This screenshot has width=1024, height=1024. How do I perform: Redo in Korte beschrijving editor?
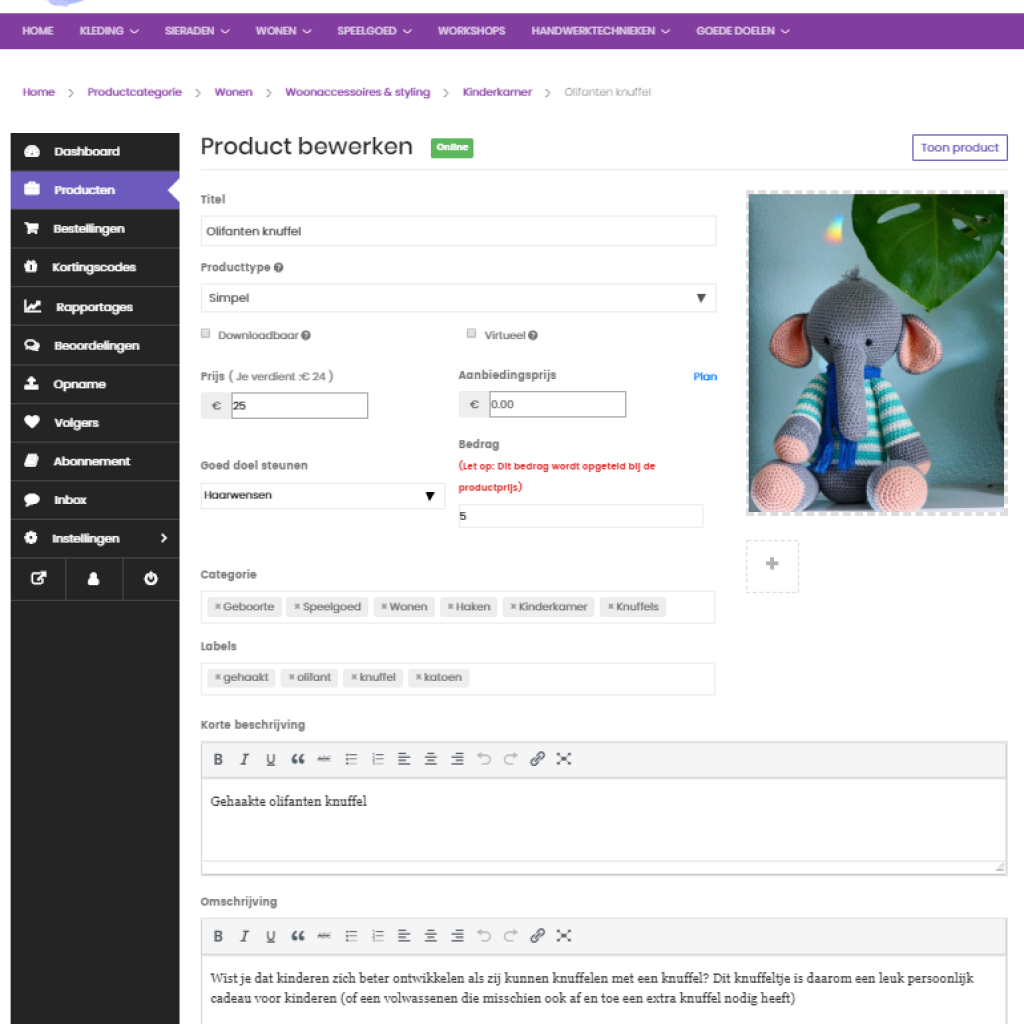[511, 759]
